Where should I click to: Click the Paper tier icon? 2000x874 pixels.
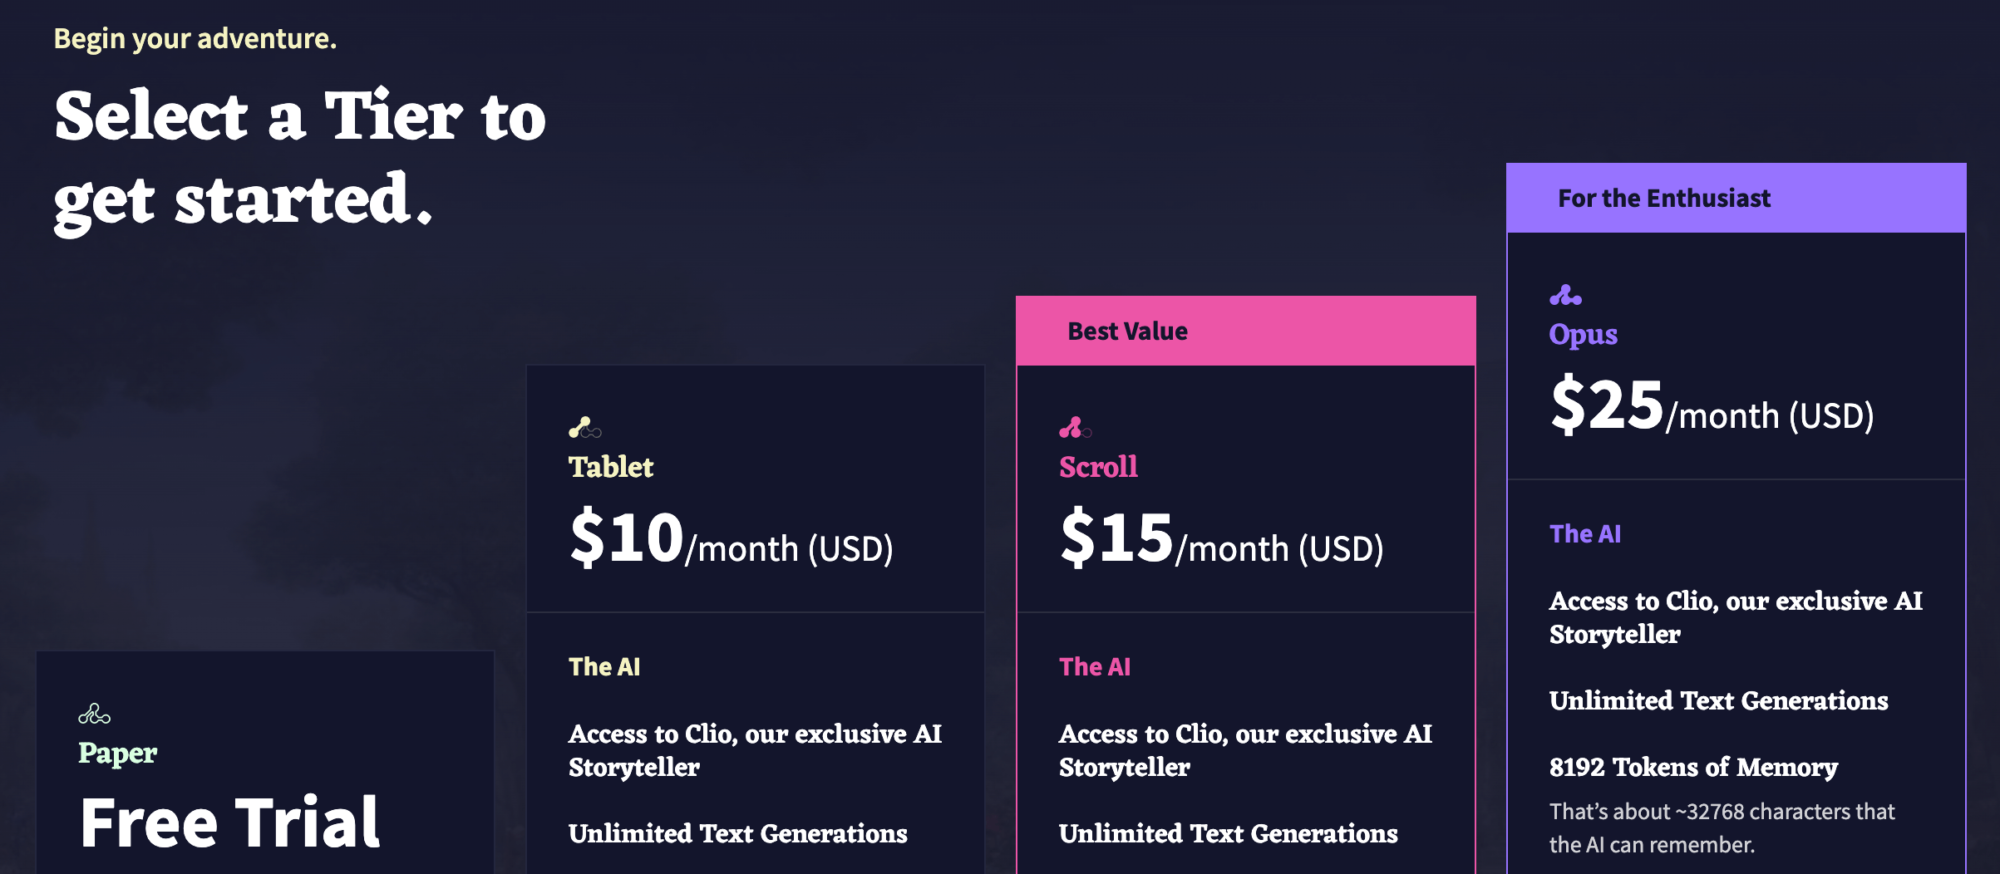pyautogui.click(x=94, y=714)
